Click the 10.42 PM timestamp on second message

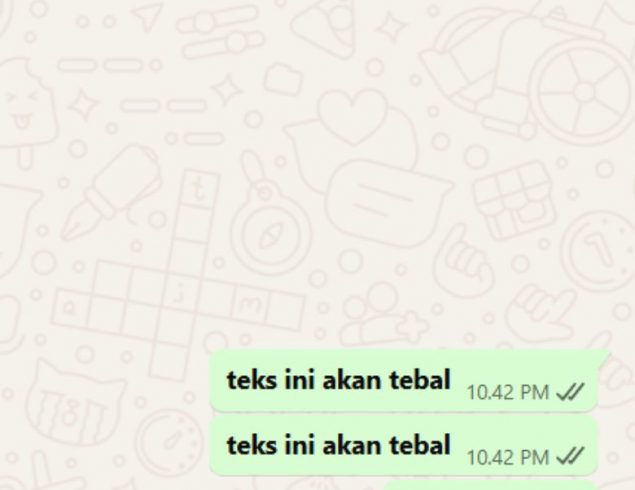pos(508,458)
